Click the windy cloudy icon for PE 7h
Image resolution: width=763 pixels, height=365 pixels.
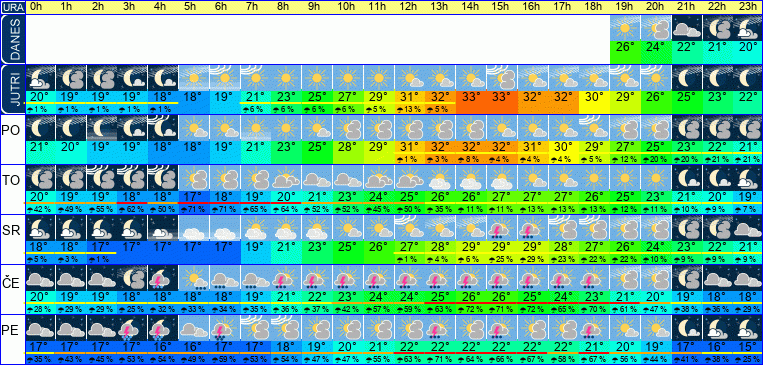[255, 328]
